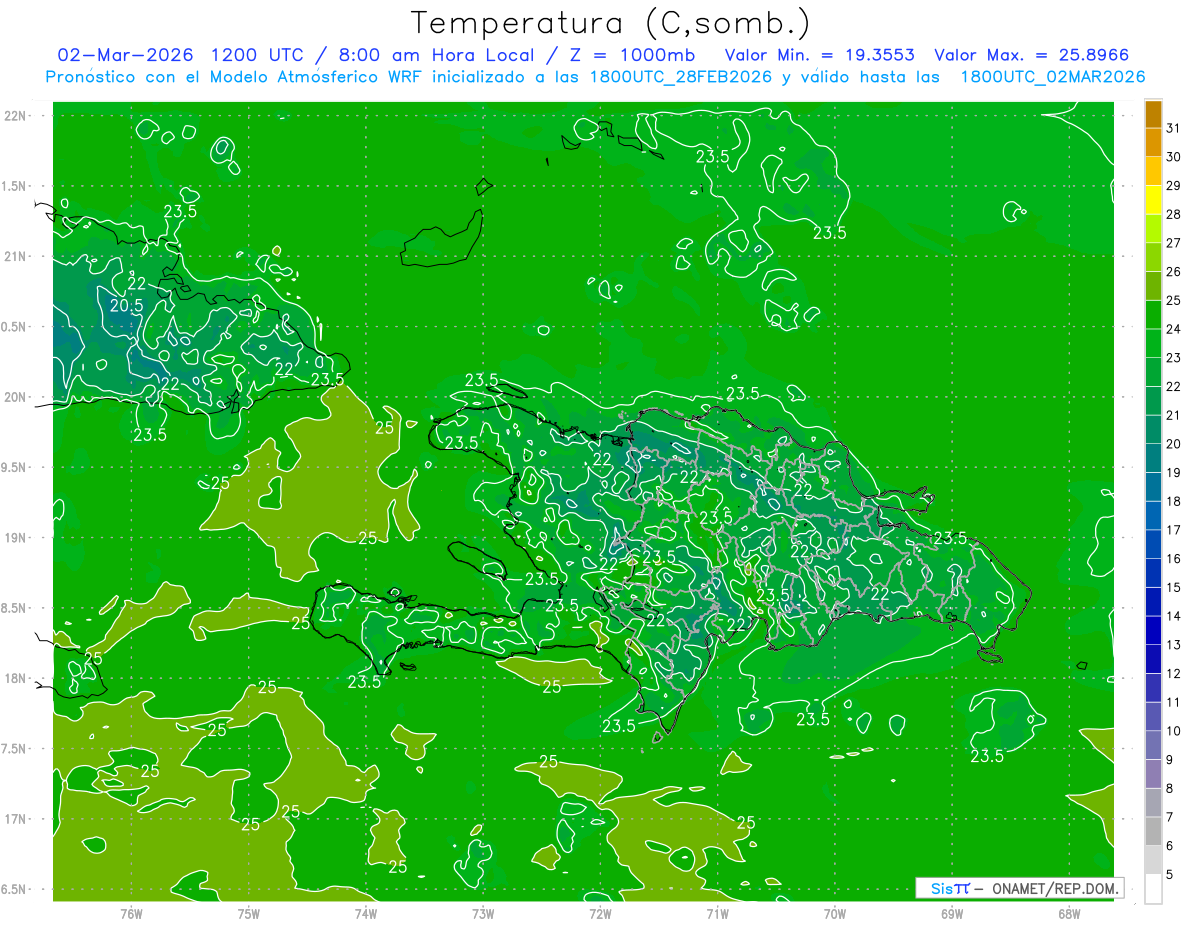Click the 74W longitude axis label
The height and width of the screenshot is (927, 1200).
tap(365, 914)
